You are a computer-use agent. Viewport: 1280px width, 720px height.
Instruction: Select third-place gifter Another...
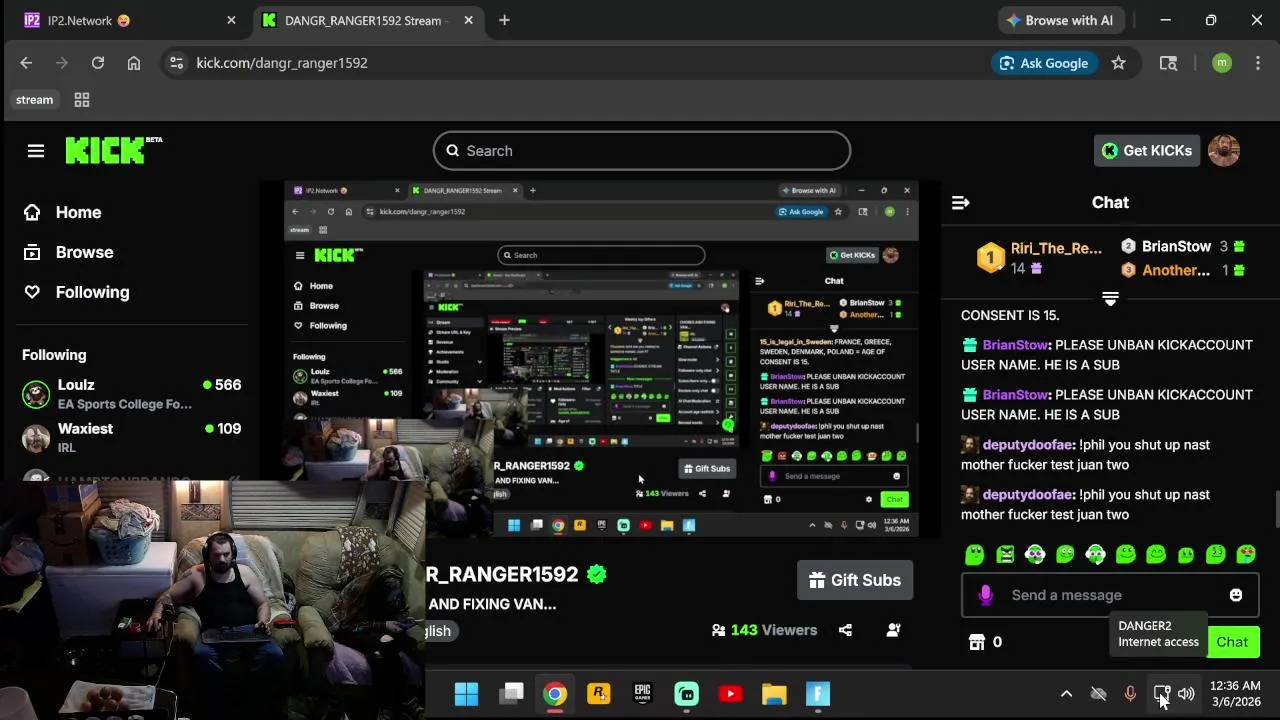click(1182, 270)
